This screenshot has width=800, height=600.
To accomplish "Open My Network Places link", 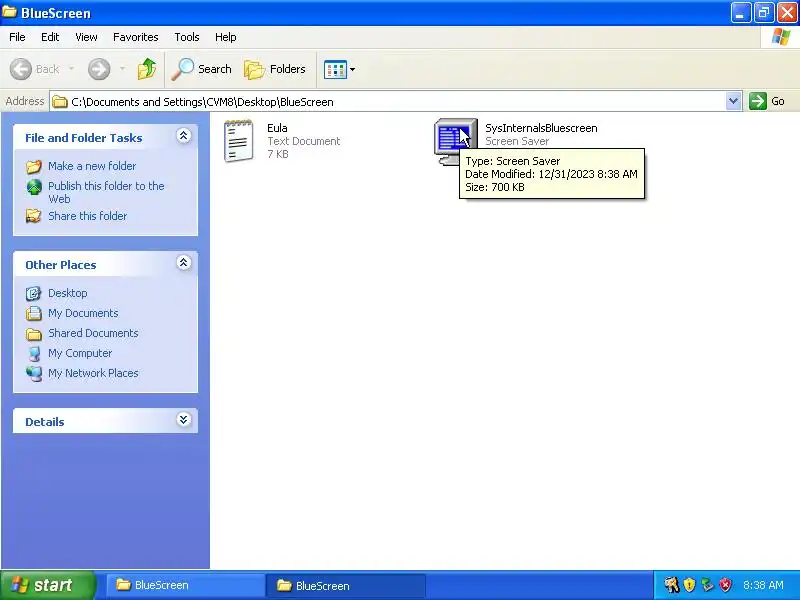I will [93, 373].
